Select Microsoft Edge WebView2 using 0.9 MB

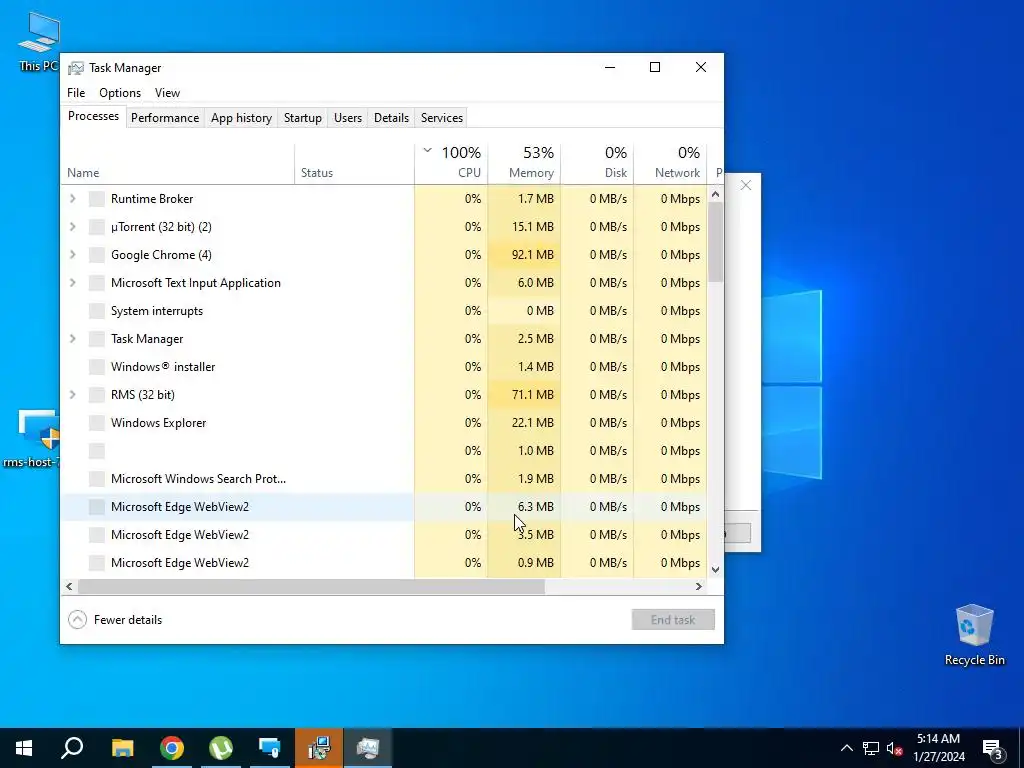[x=384, y=562]
